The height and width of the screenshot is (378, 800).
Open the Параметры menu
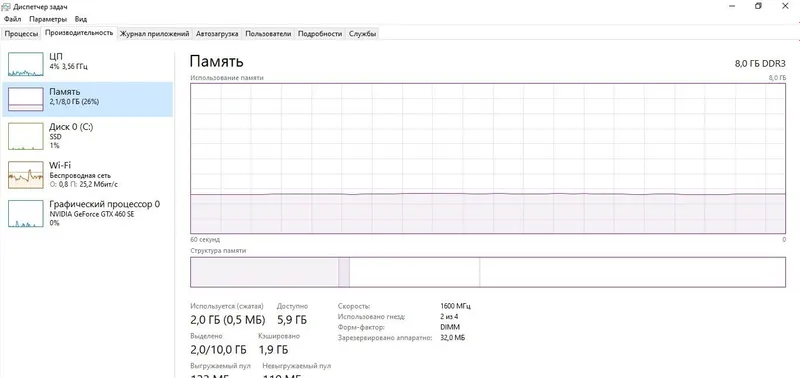[48, 19]
